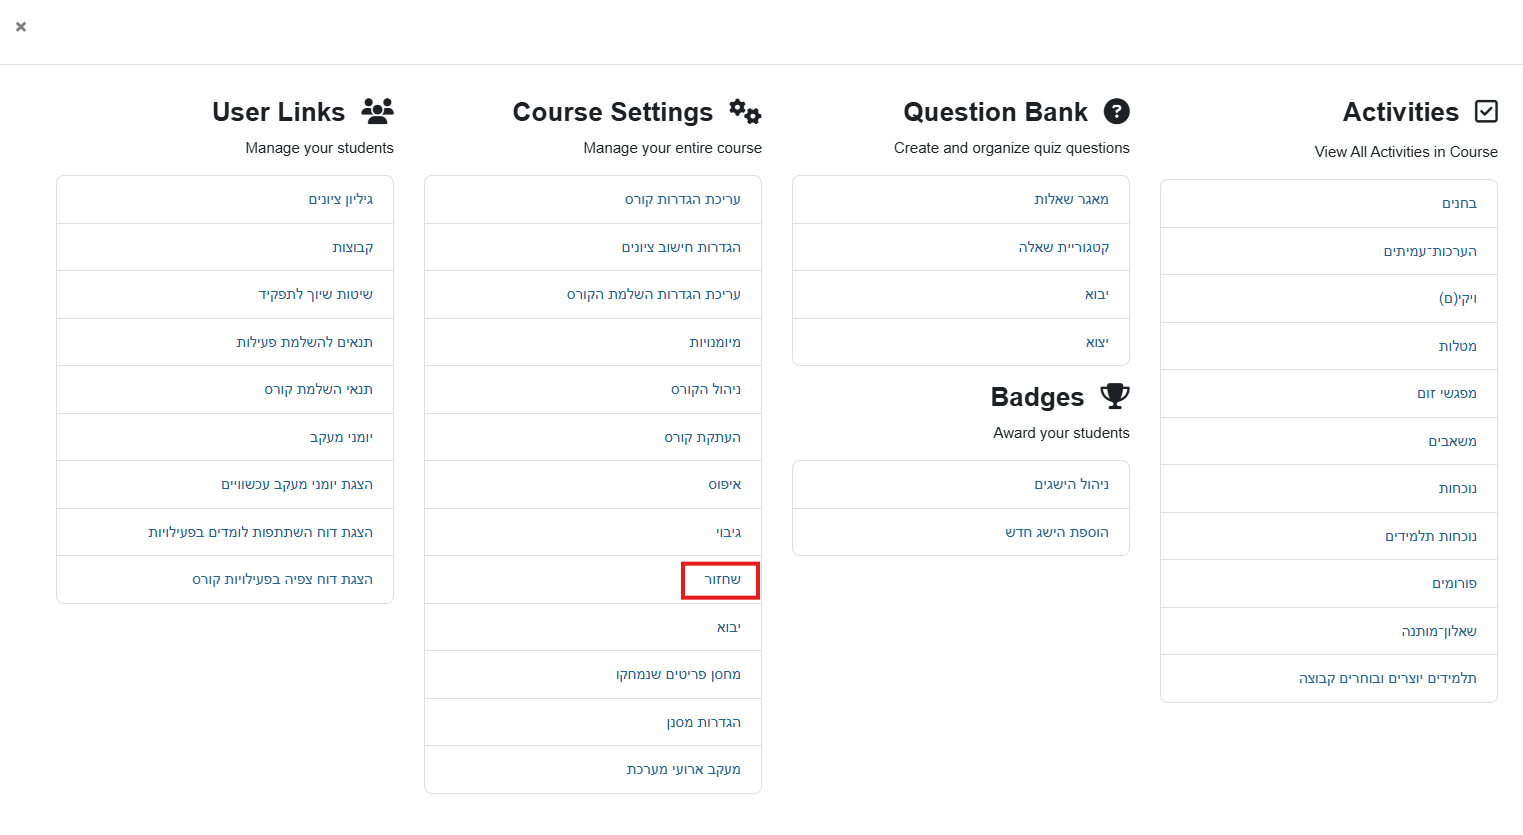The width and height of the screenshot is (1523, 835).
Task: Open ניהול הישגים under Badges
Action: pos(1071,485)
